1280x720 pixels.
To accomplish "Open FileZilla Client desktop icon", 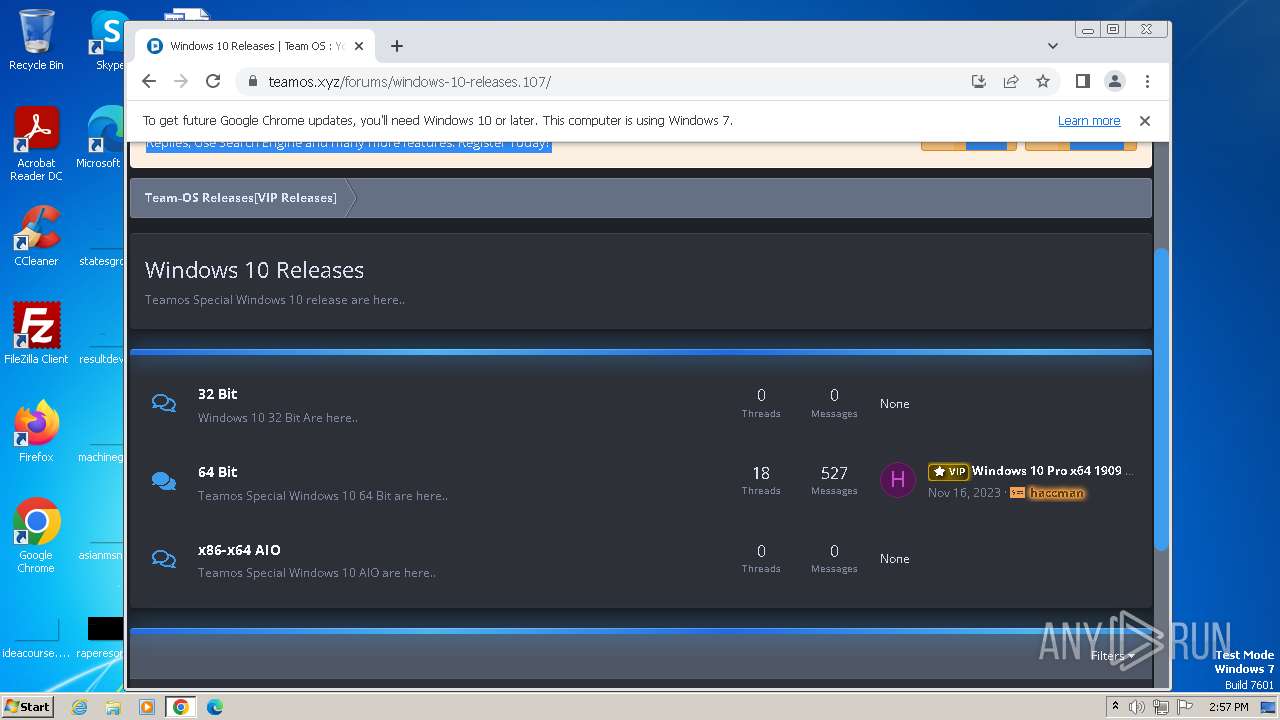I will (36, 334).
